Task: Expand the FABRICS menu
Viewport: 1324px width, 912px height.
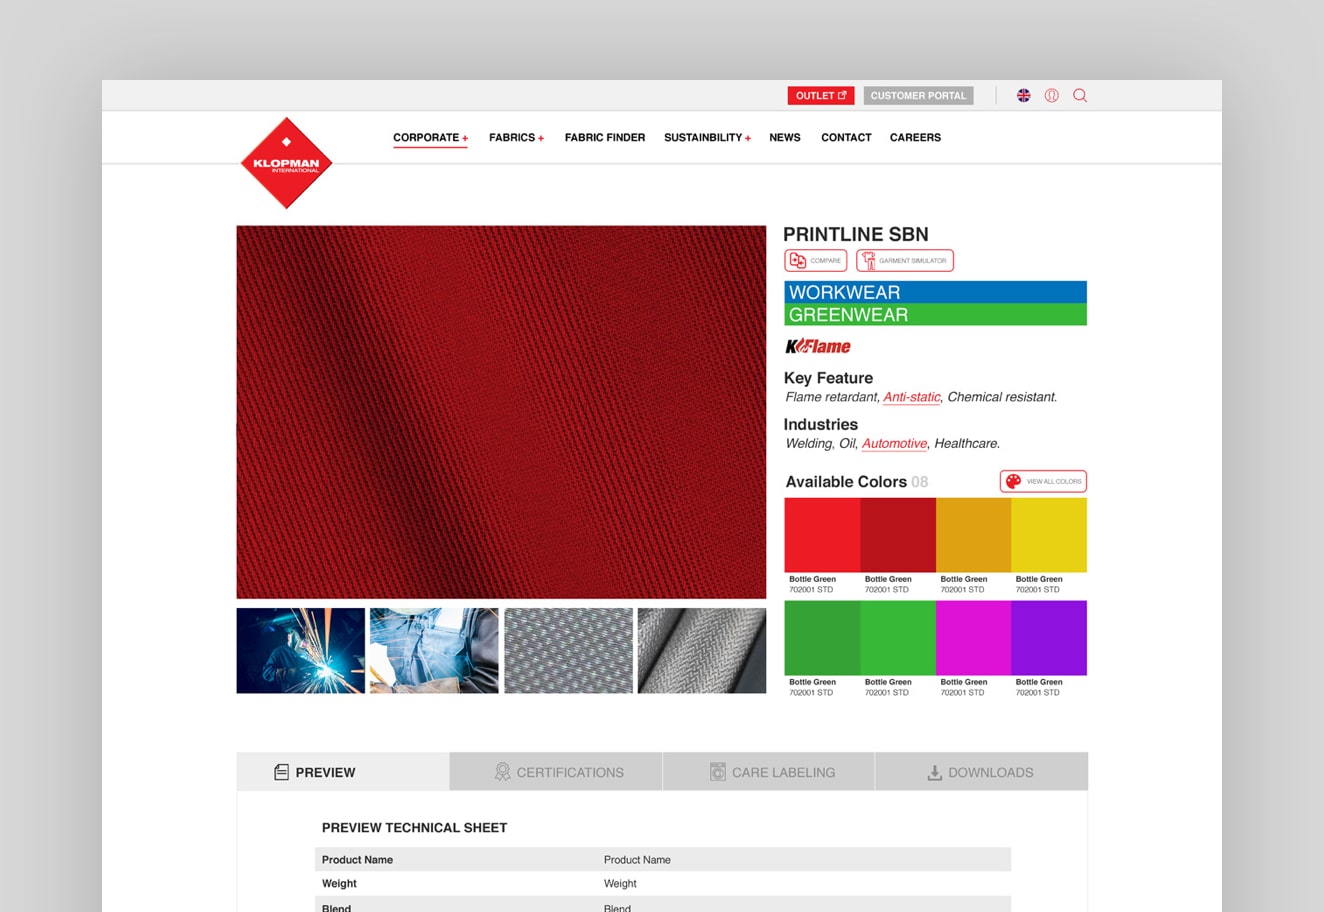Action: [516, 138]
